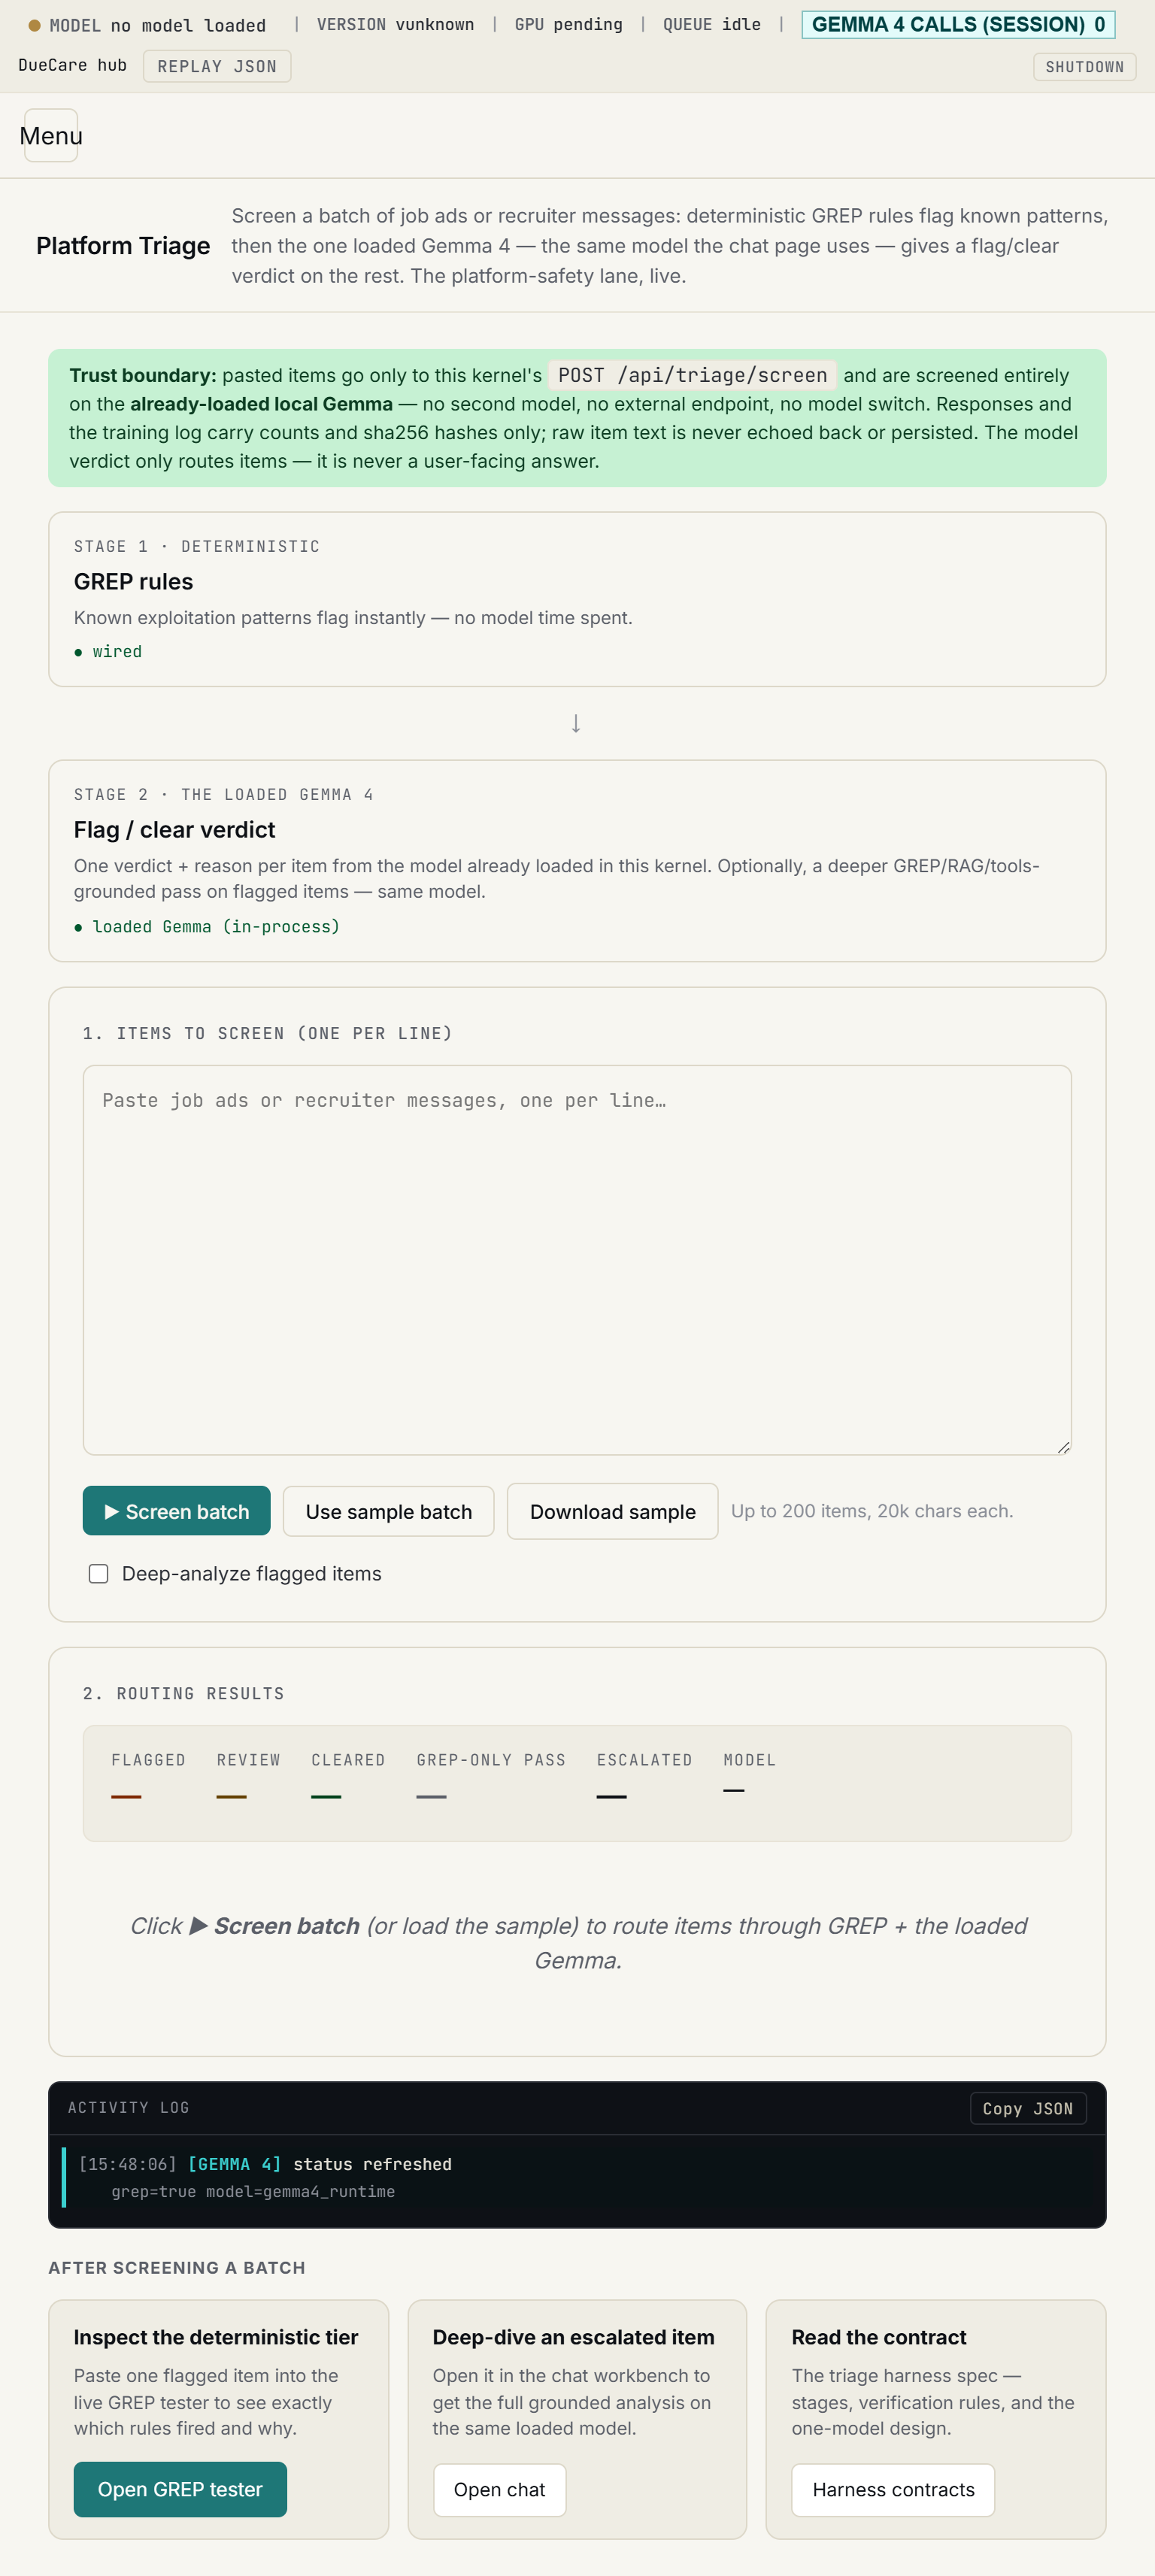Click the MODEL results label
This screenshot has height=2576, width=1155.
pos(749,1760)
